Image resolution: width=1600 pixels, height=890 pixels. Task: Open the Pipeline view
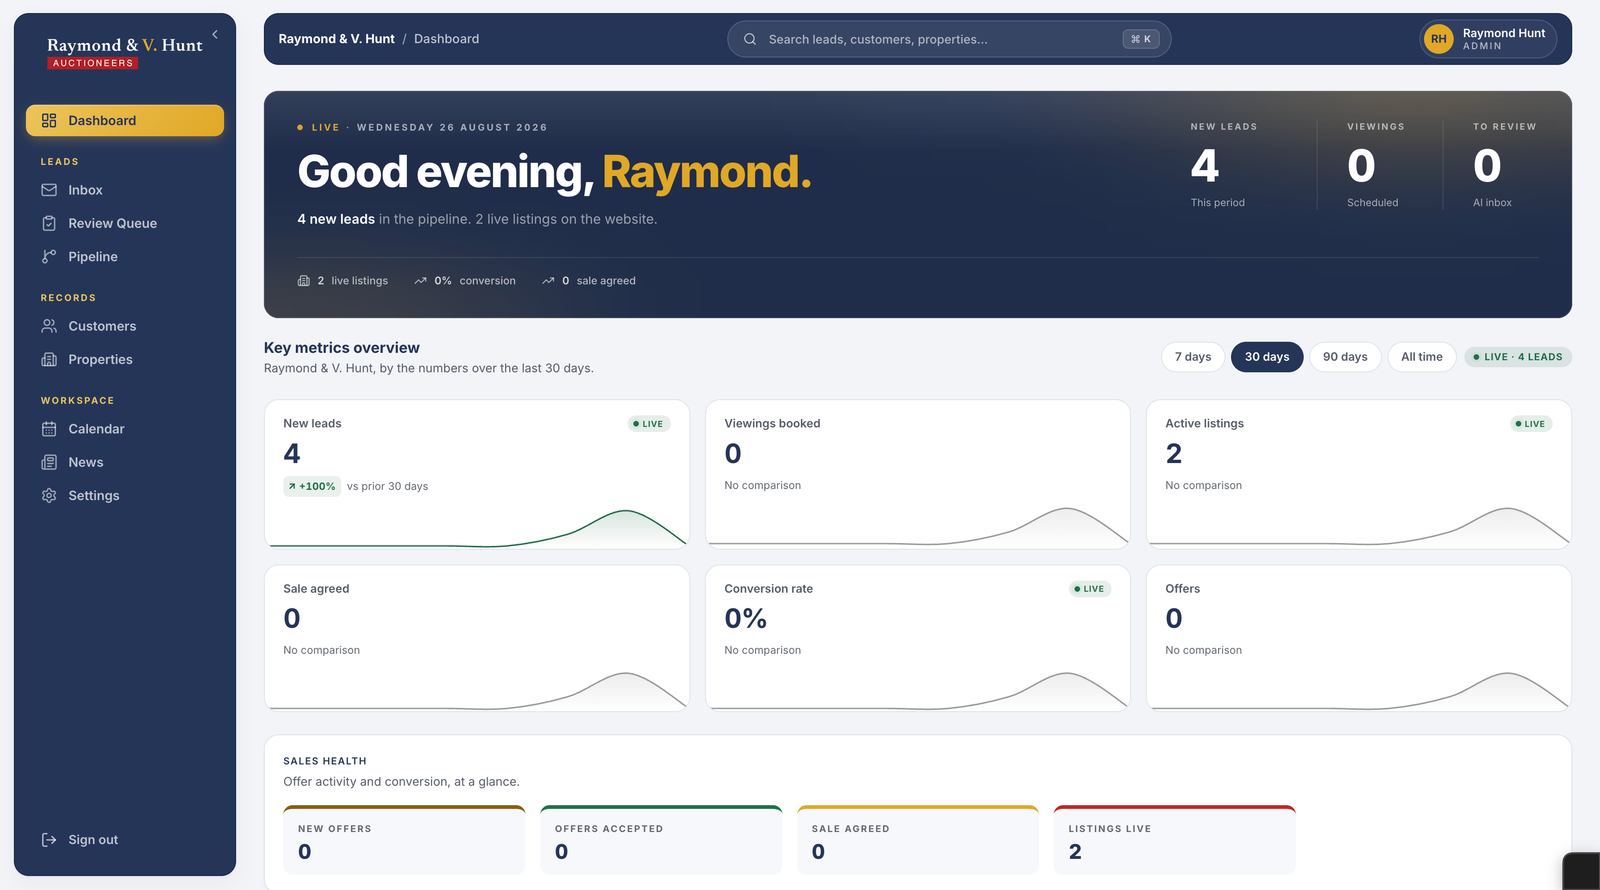[x=125, y=257]
